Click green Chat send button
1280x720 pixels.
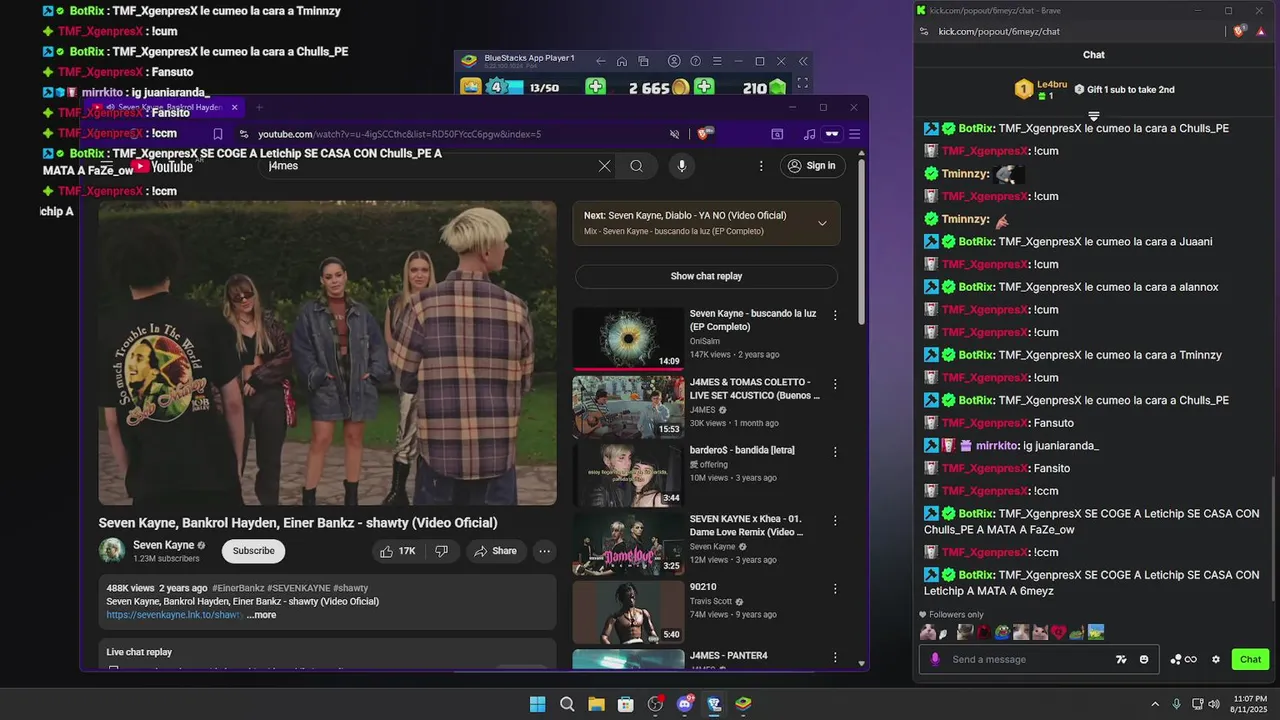[x=1250, y=659]
